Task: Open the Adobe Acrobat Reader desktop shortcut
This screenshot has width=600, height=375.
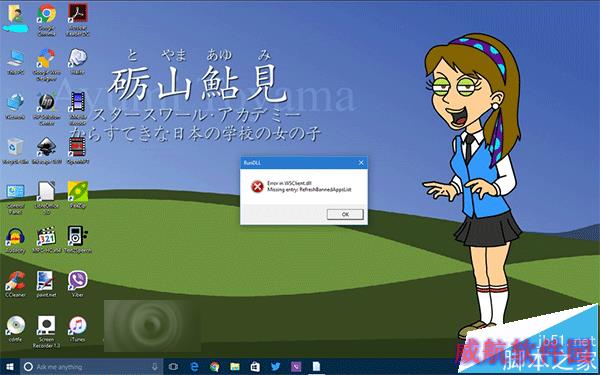Action: click(x=78, y=20)
